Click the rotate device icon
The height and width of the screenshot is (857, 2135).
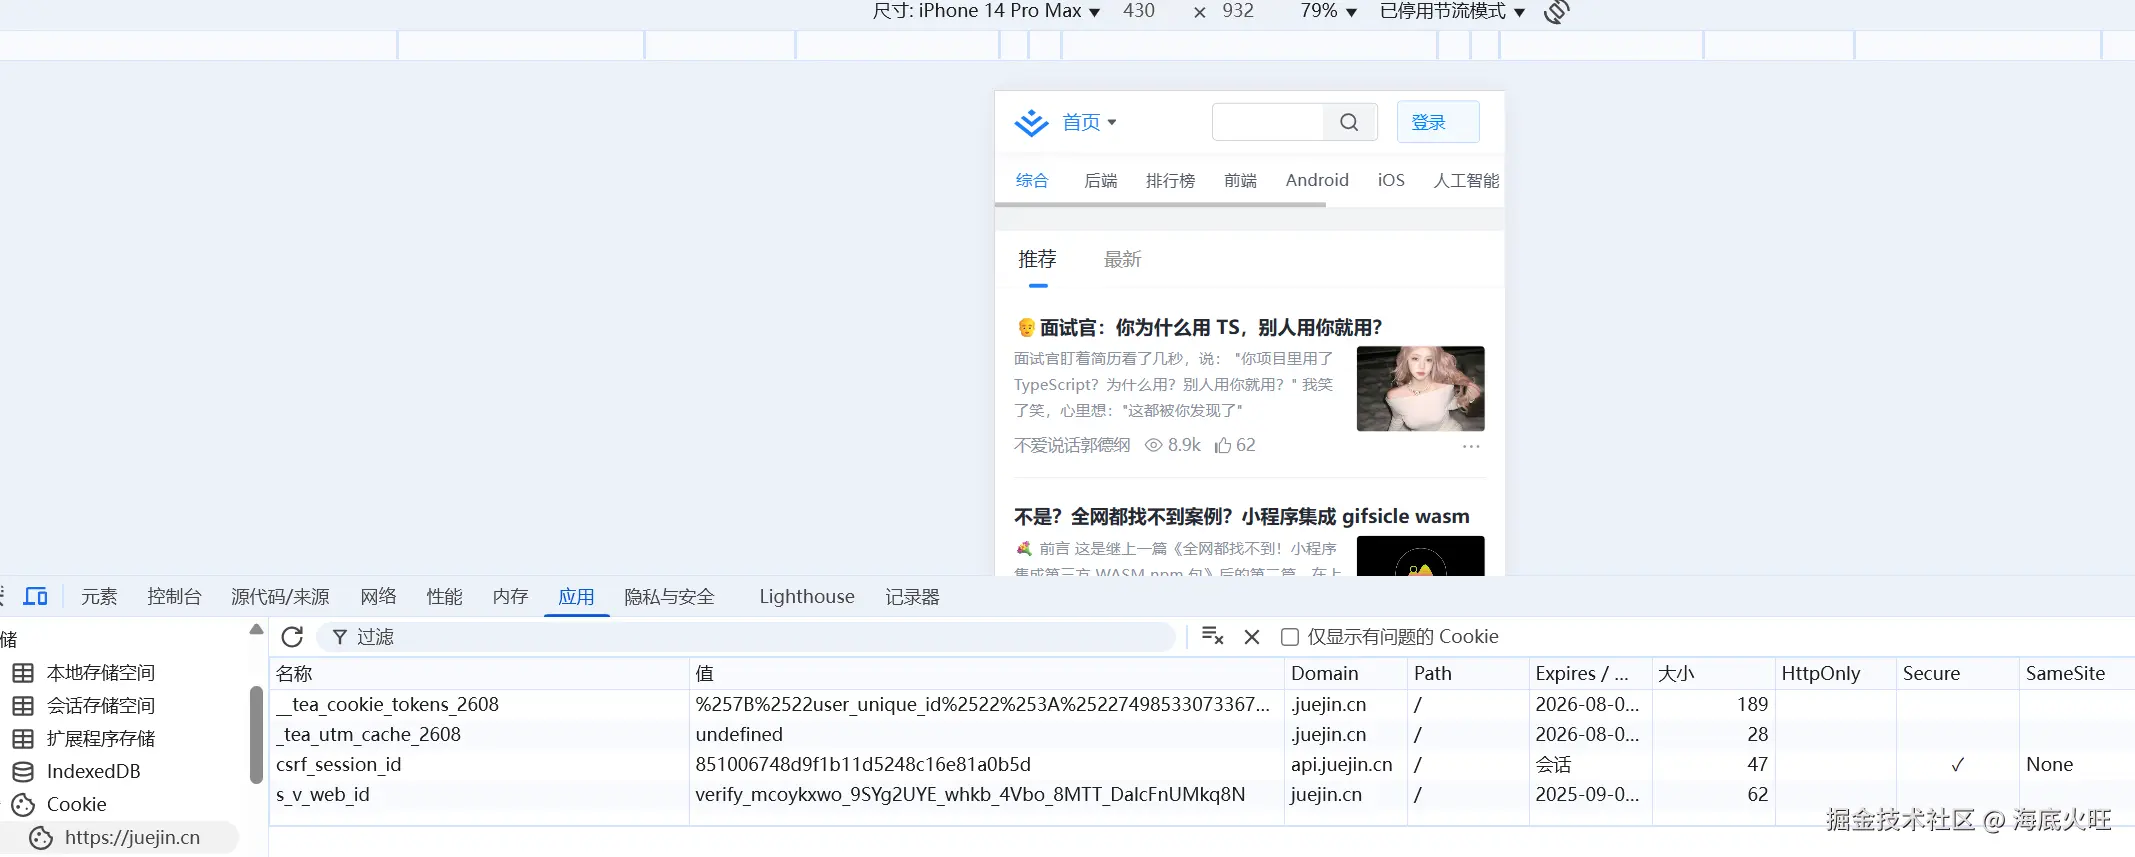(1557, 12)
